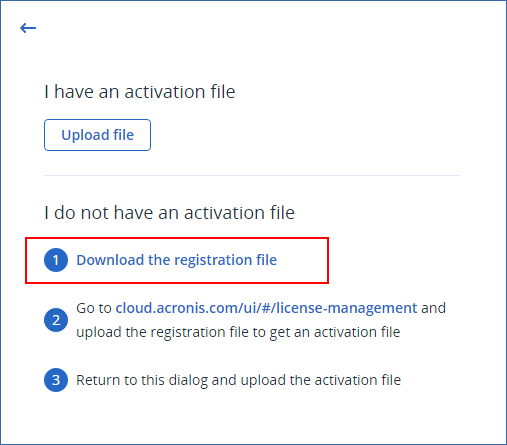Click the word 'and' after the URL

433,308
